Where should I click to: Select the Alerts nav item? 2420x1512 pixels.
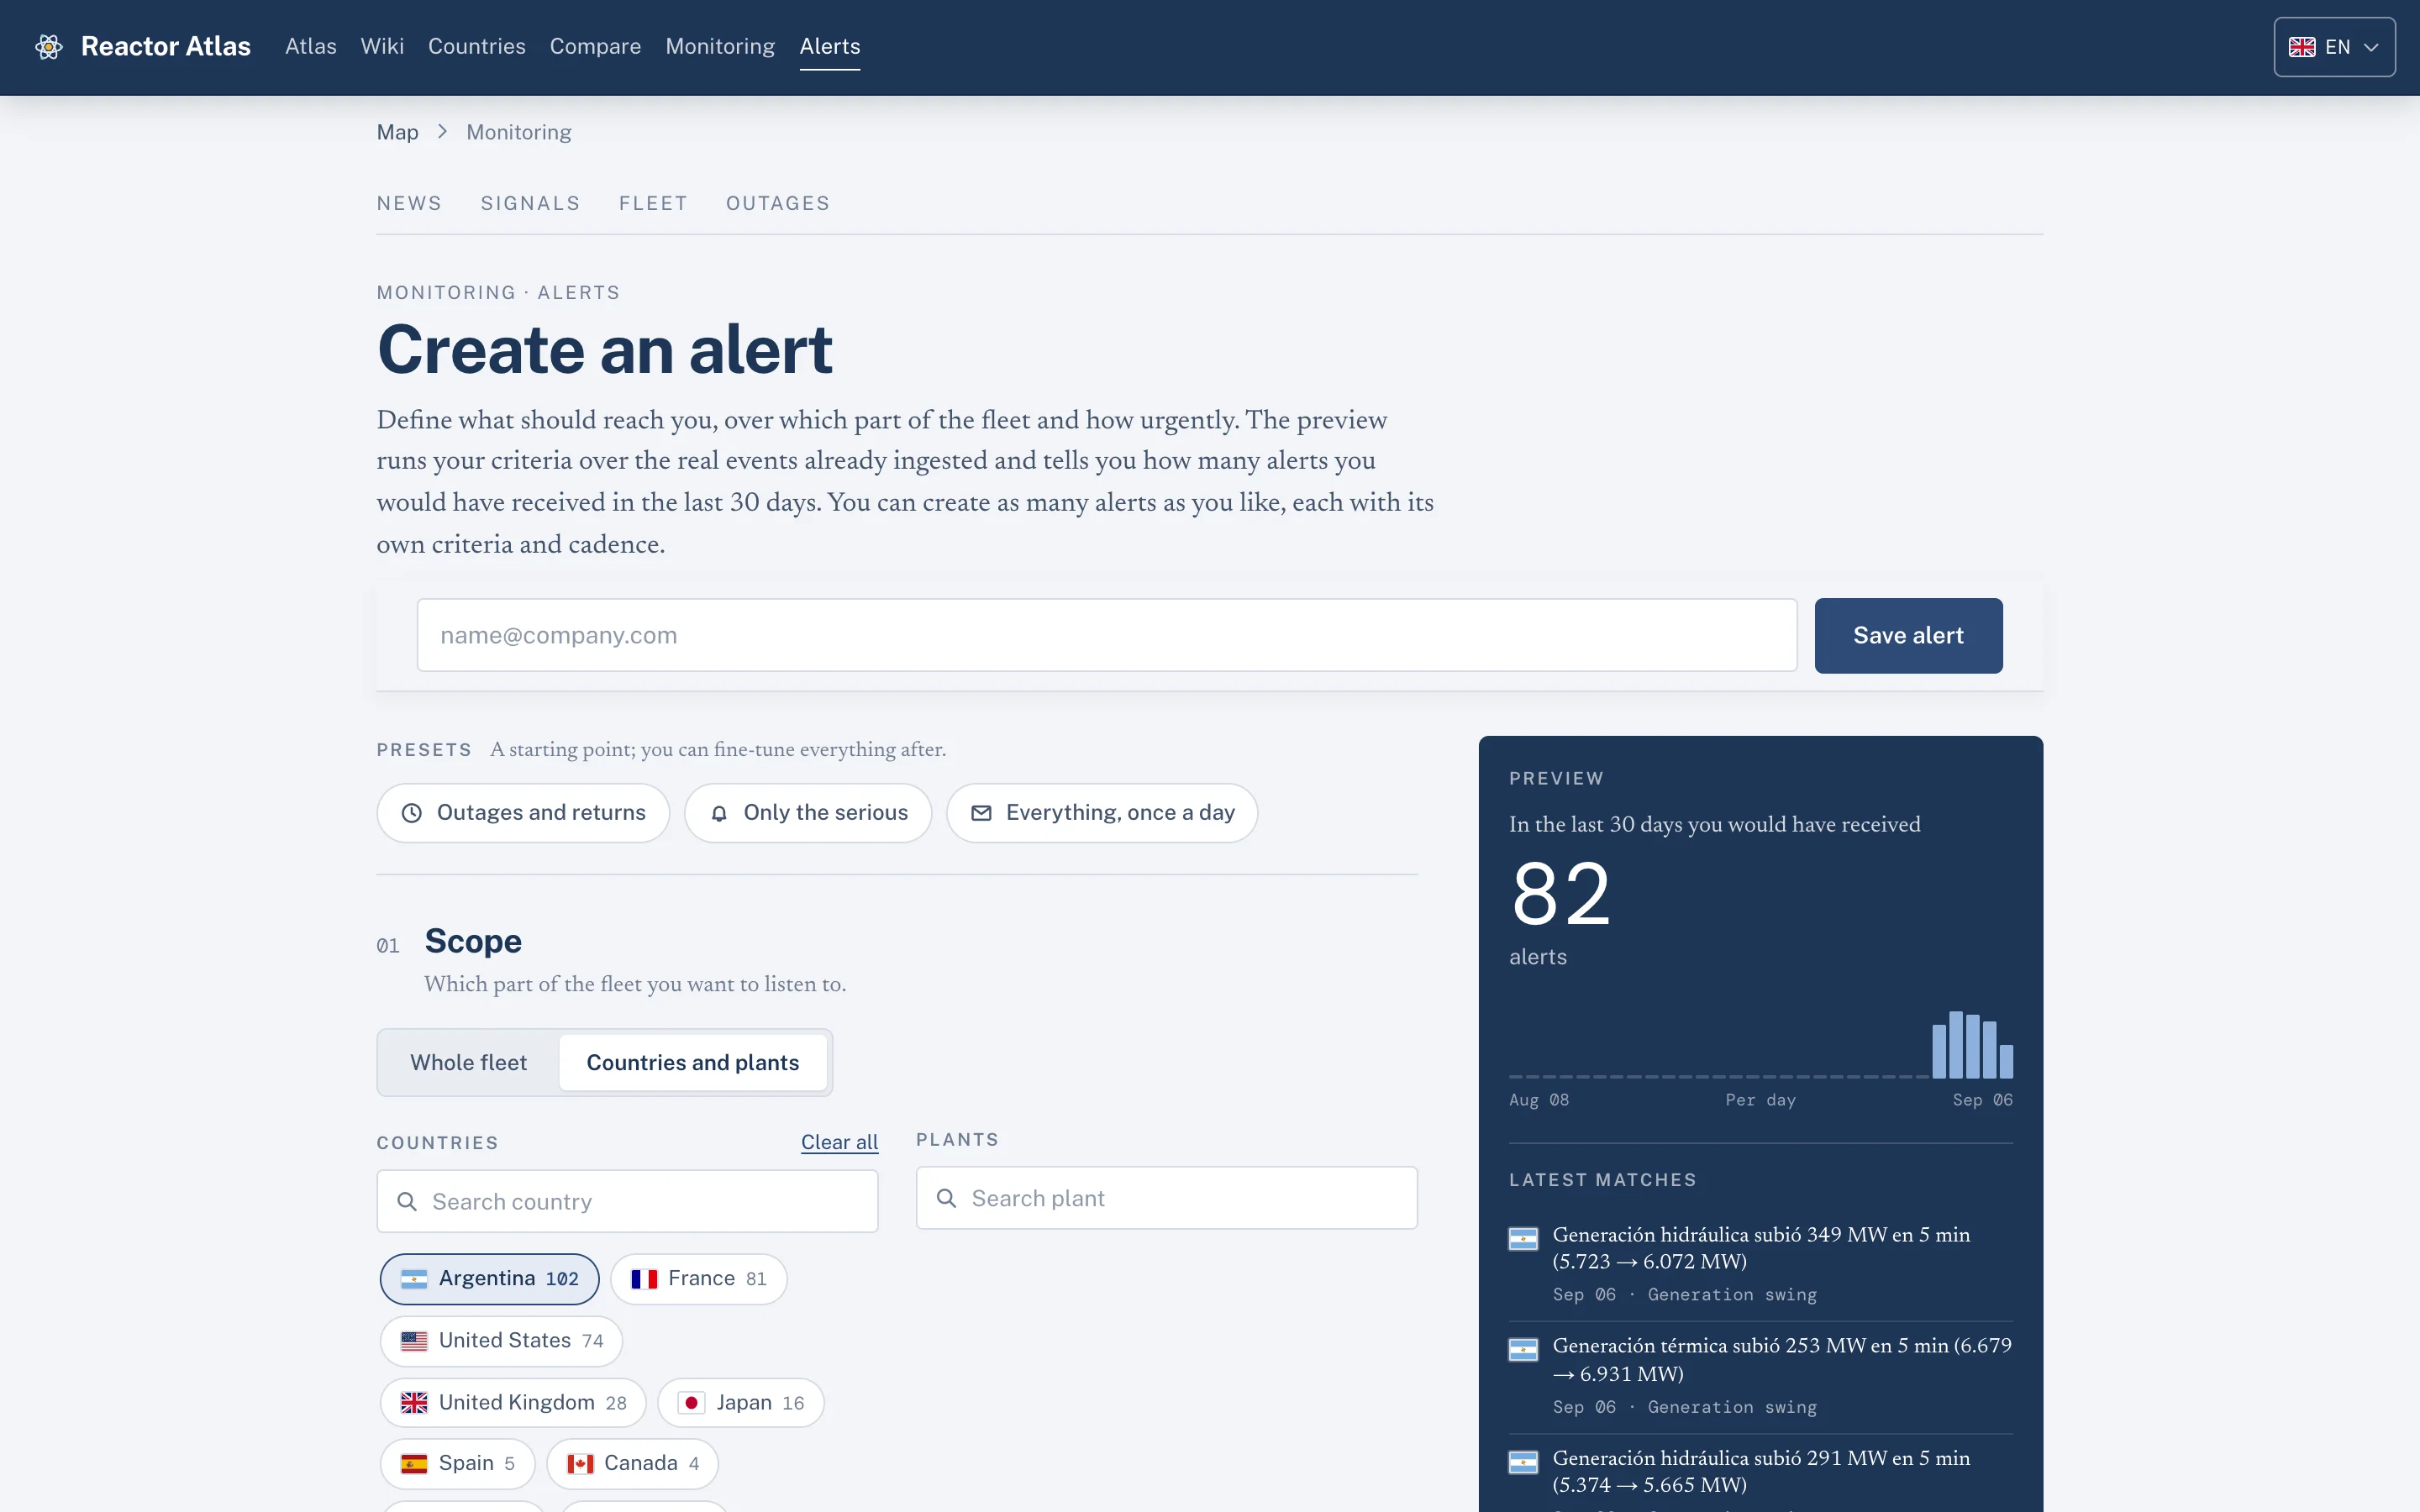(x=830, y=47)
